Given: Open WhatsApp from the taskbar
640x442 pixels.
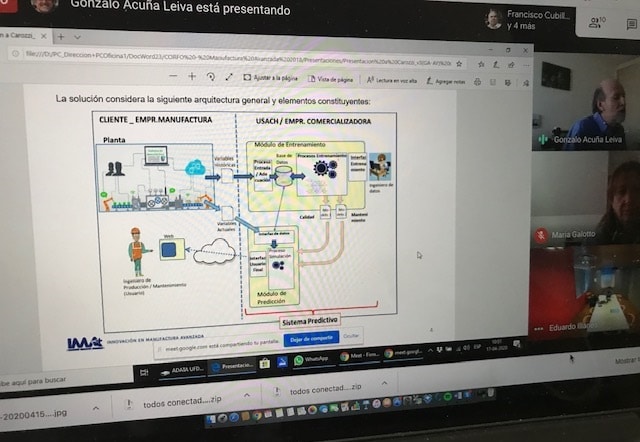Looking at the screenshot, I should (311, 360).
